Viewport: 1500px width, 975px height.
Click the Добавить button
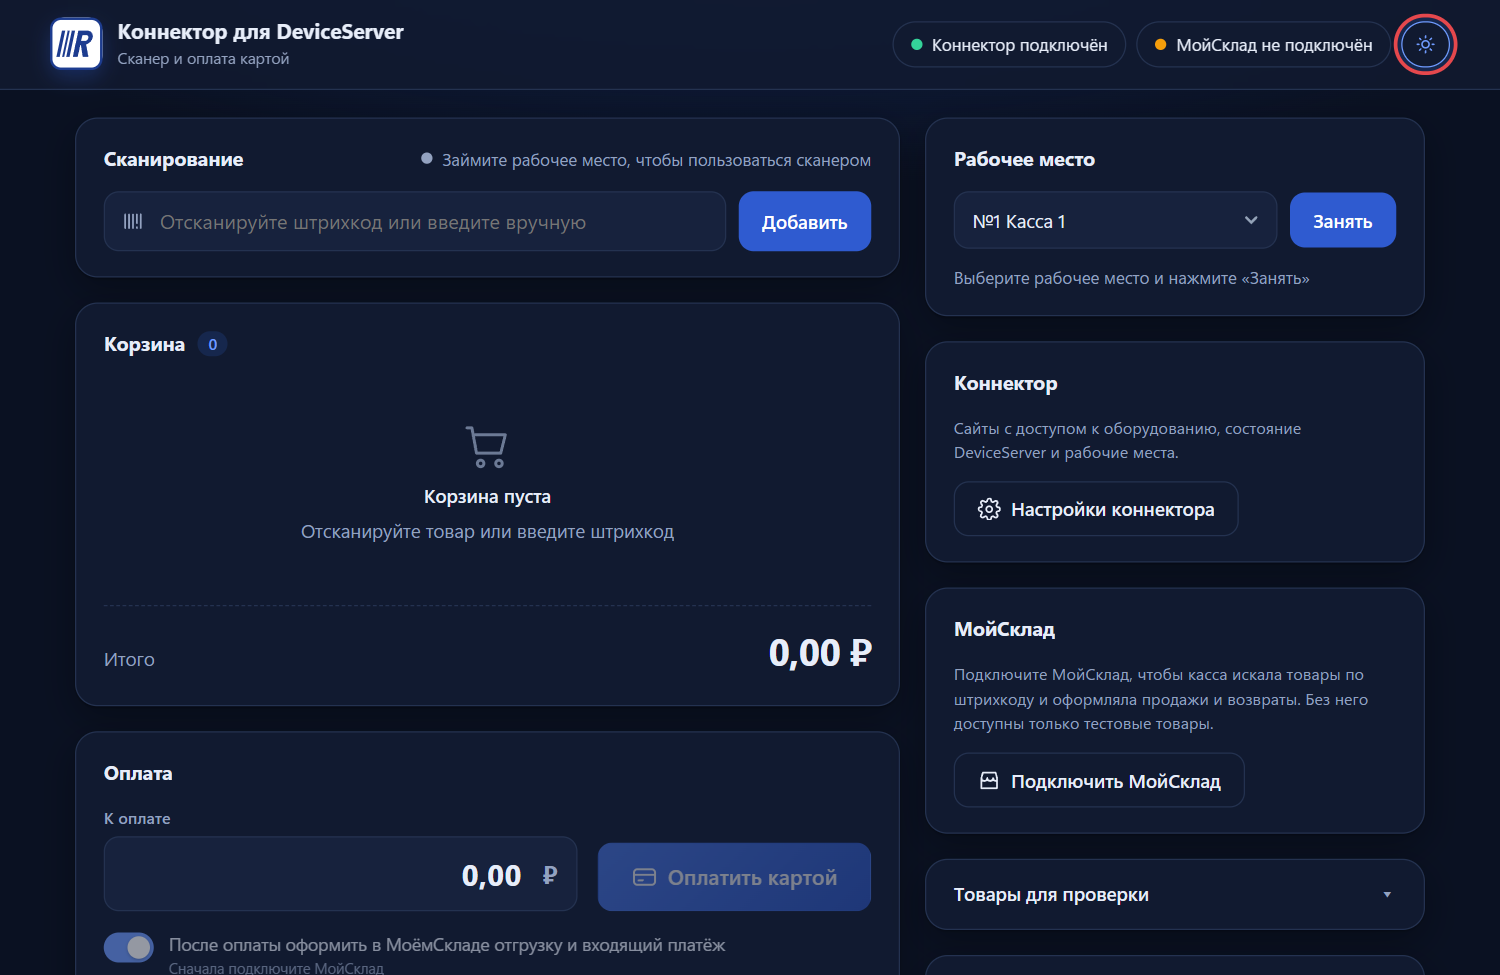[x=805, y=222]
